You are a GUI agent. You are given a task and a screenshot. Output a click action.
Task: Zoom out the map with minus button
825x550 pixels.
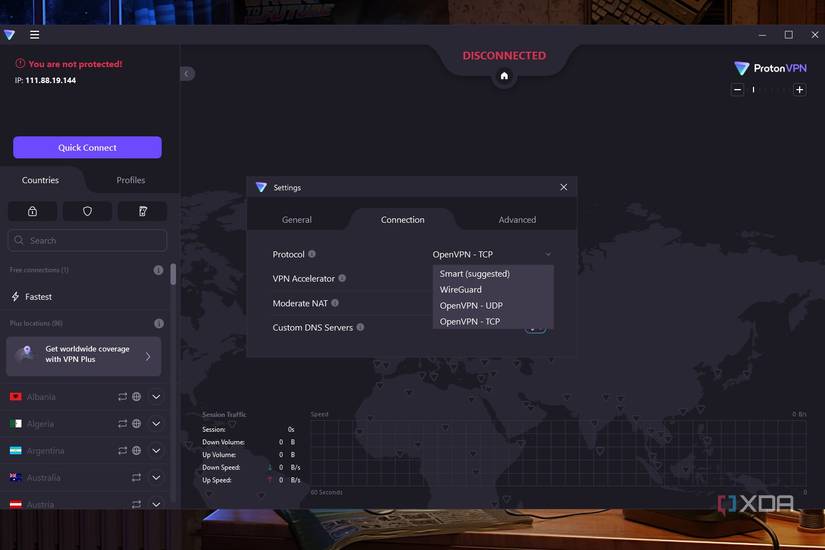click(738, 90)
